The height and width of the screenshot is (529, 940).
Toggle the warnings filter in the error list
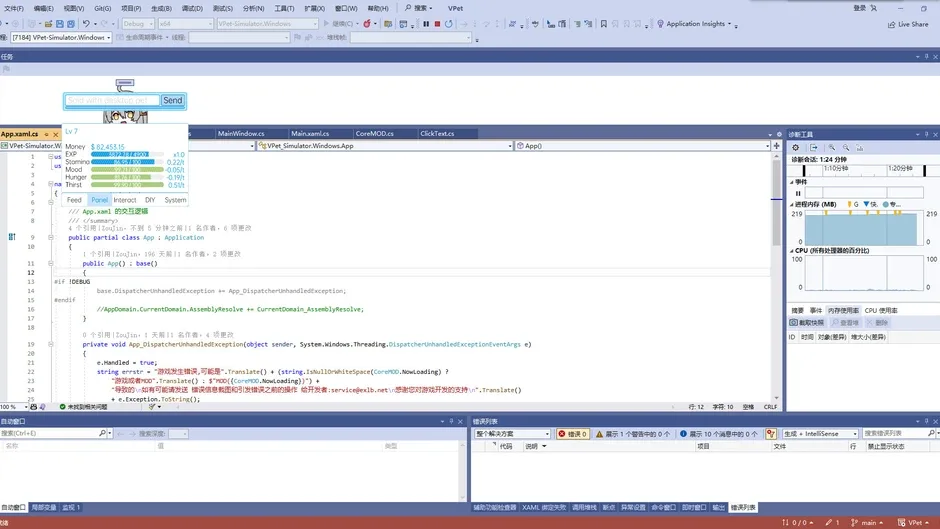point(633,434)
